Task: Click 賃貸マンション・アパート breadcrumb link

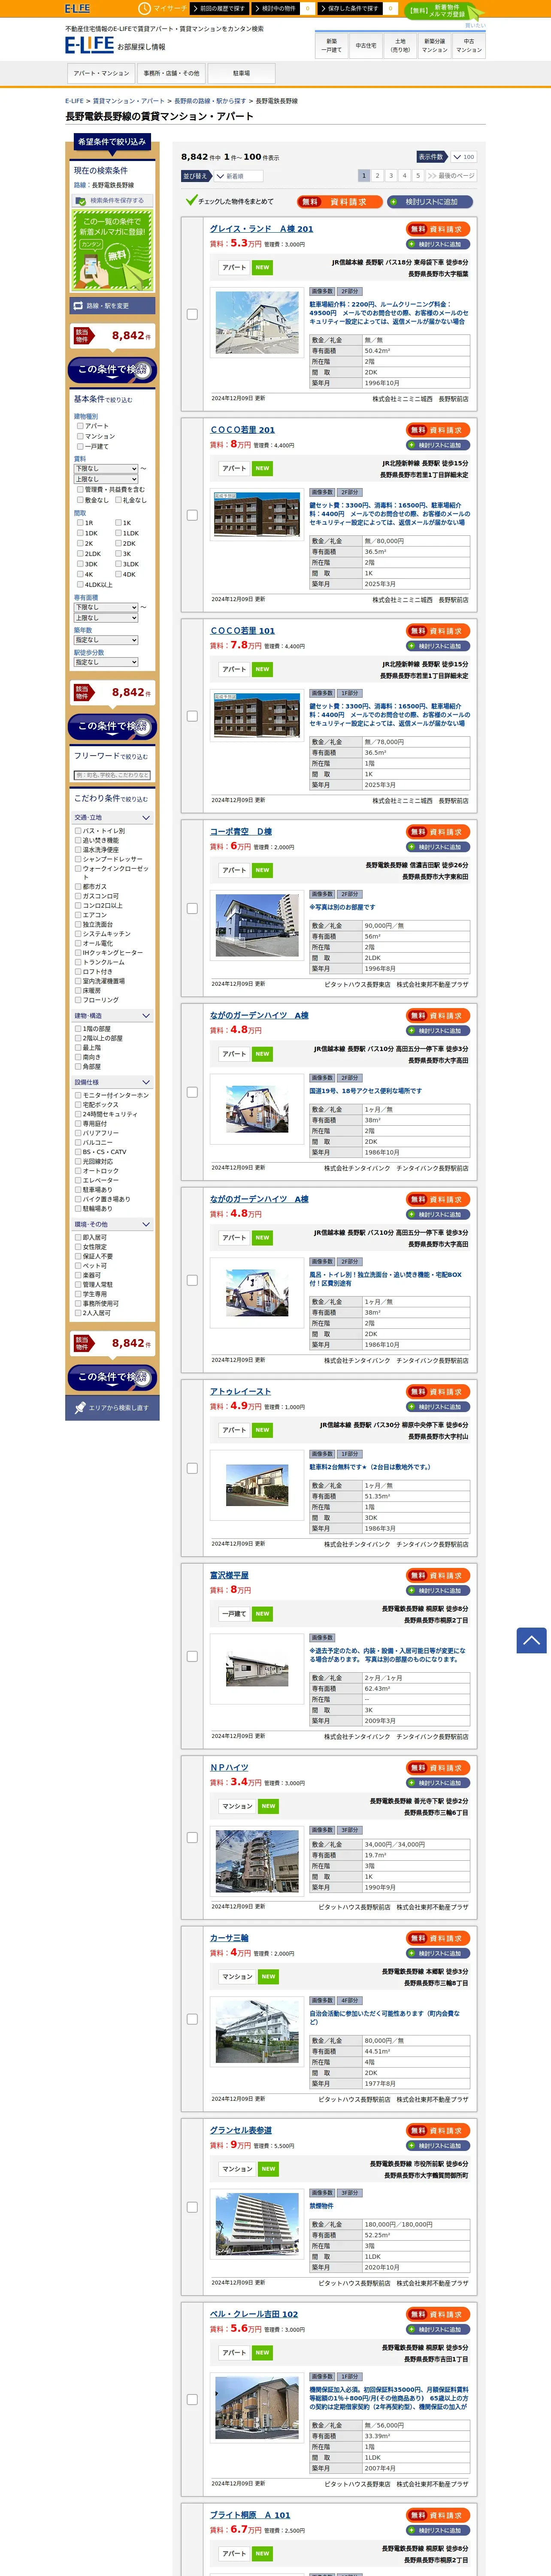Action: (x=129, y=101)
